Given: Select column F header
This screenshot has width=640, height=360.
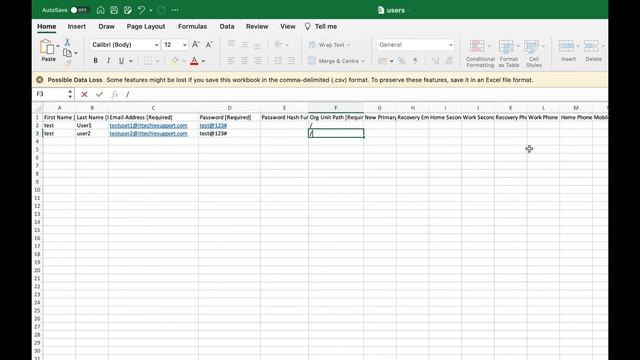Looking at the screenshot, I should pyautogui.click(x=336, y=108).
